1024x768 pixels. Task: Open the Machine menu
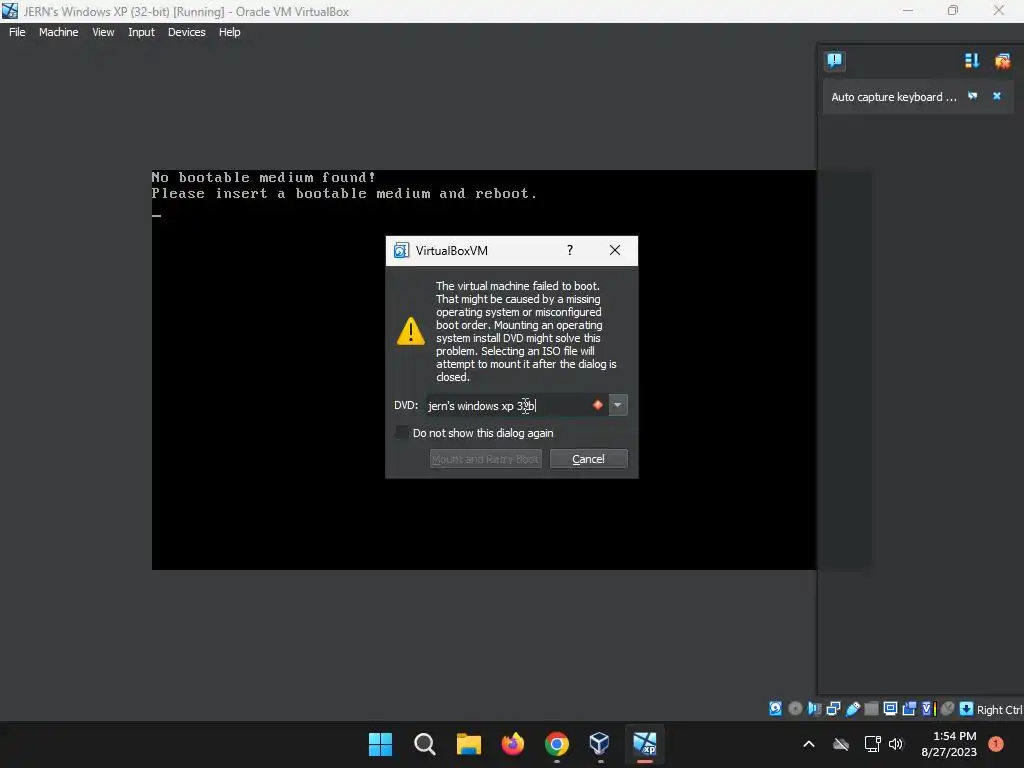pyautogui.click(x=58, y=32)
